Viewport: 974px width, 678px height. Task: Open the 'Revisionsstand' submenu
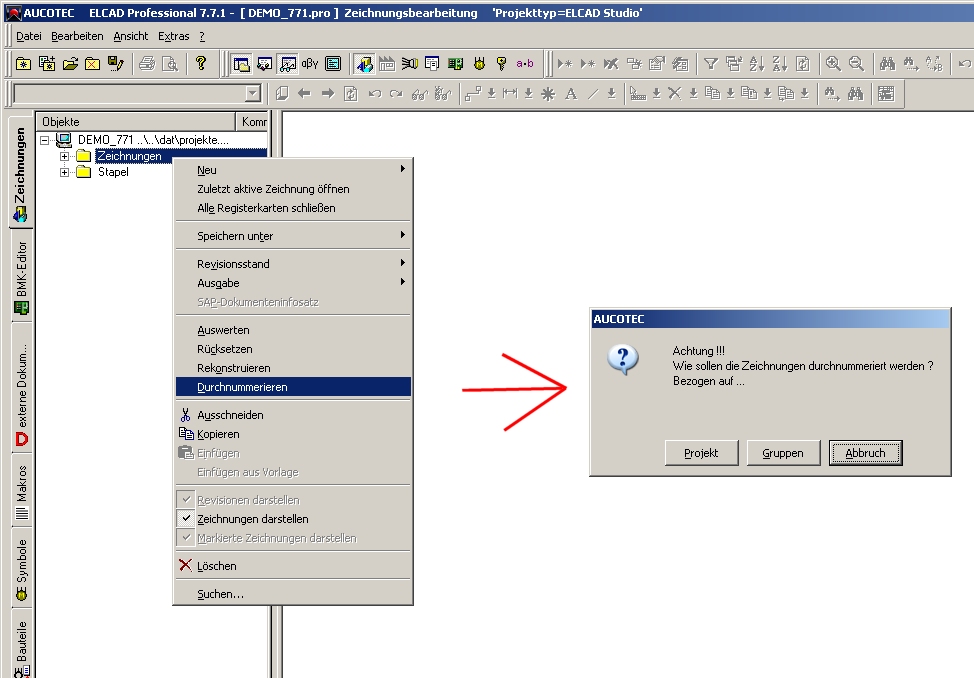293,263
